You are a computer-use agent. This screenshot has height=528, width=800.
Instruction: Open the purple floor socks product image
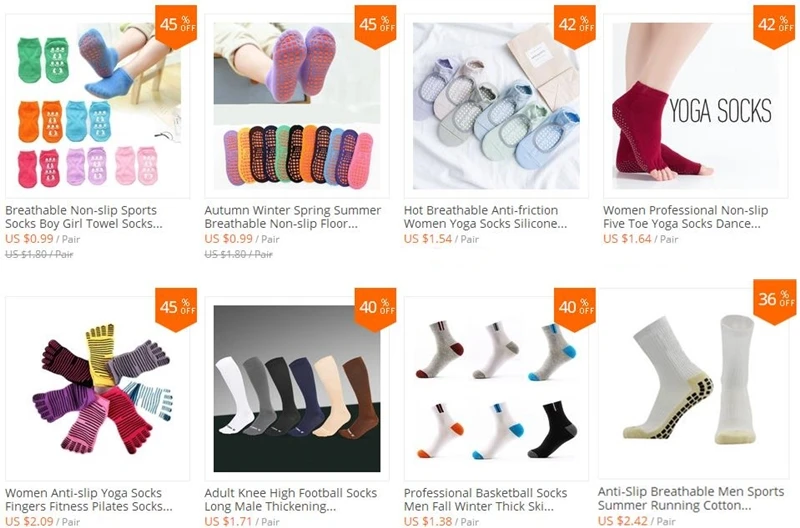point(297,106)
